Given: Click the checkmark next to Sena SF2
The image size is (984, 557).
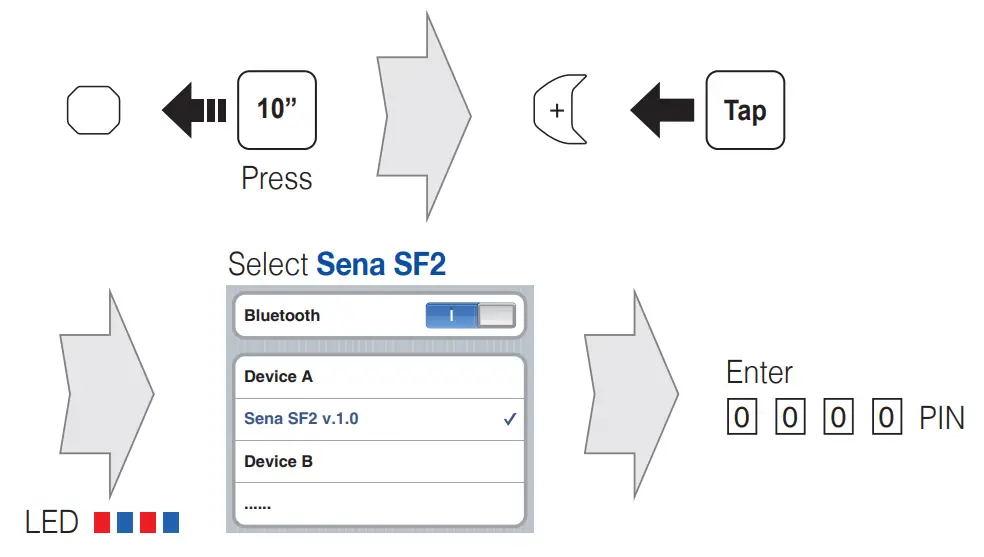Looking at the screenshot, I should click(x=510, y=420).
